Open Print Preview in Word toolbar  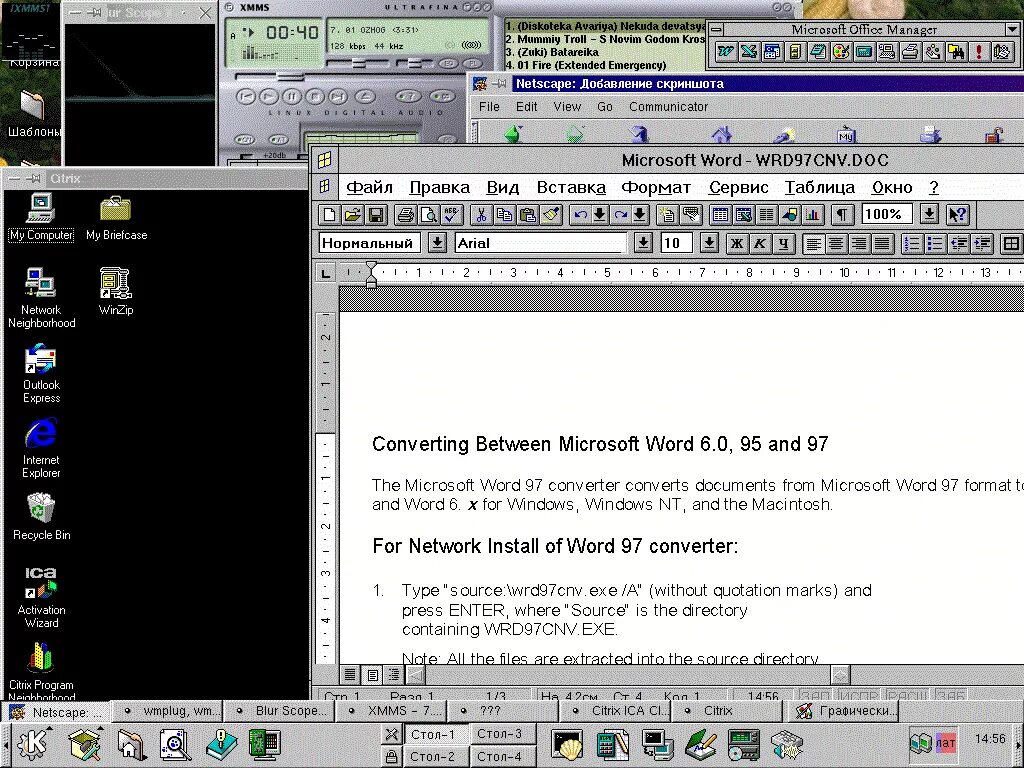click(x=428, y=214)
